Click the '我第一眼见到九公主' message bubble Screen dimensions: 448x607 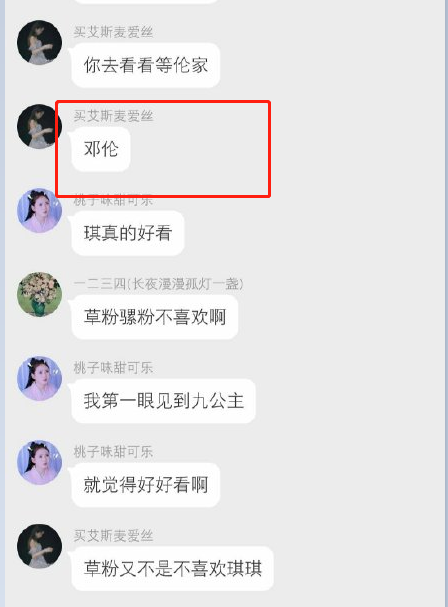pyautogui.click(x=163, y=401)
